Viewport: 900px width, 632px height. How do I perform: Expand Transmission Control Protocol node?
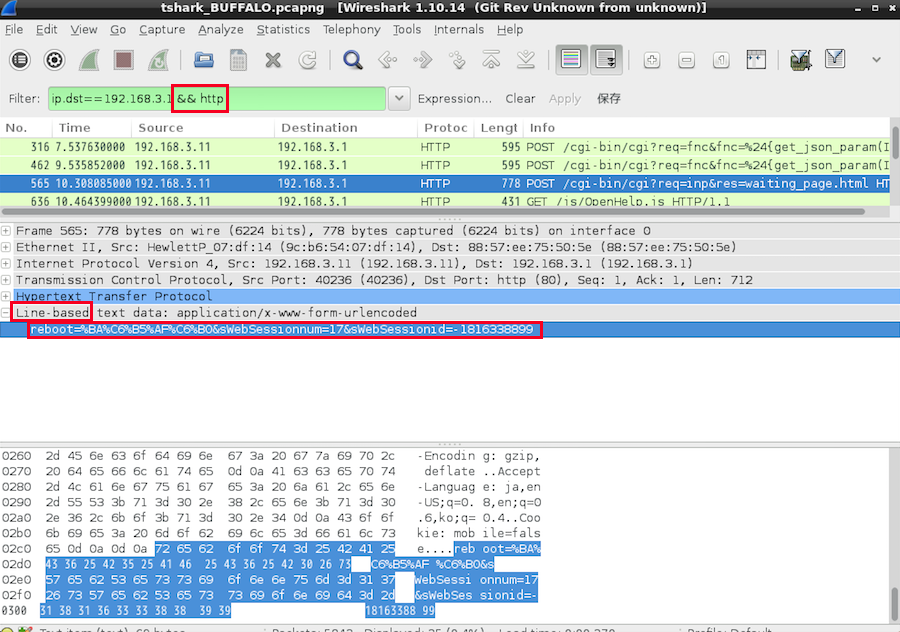(6, 280)
